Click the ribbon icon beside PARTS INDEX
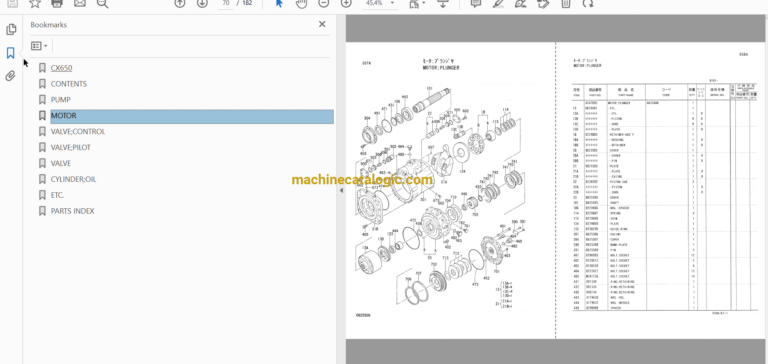The height and width of the screenshot is (364, 768). pos(42,211)
